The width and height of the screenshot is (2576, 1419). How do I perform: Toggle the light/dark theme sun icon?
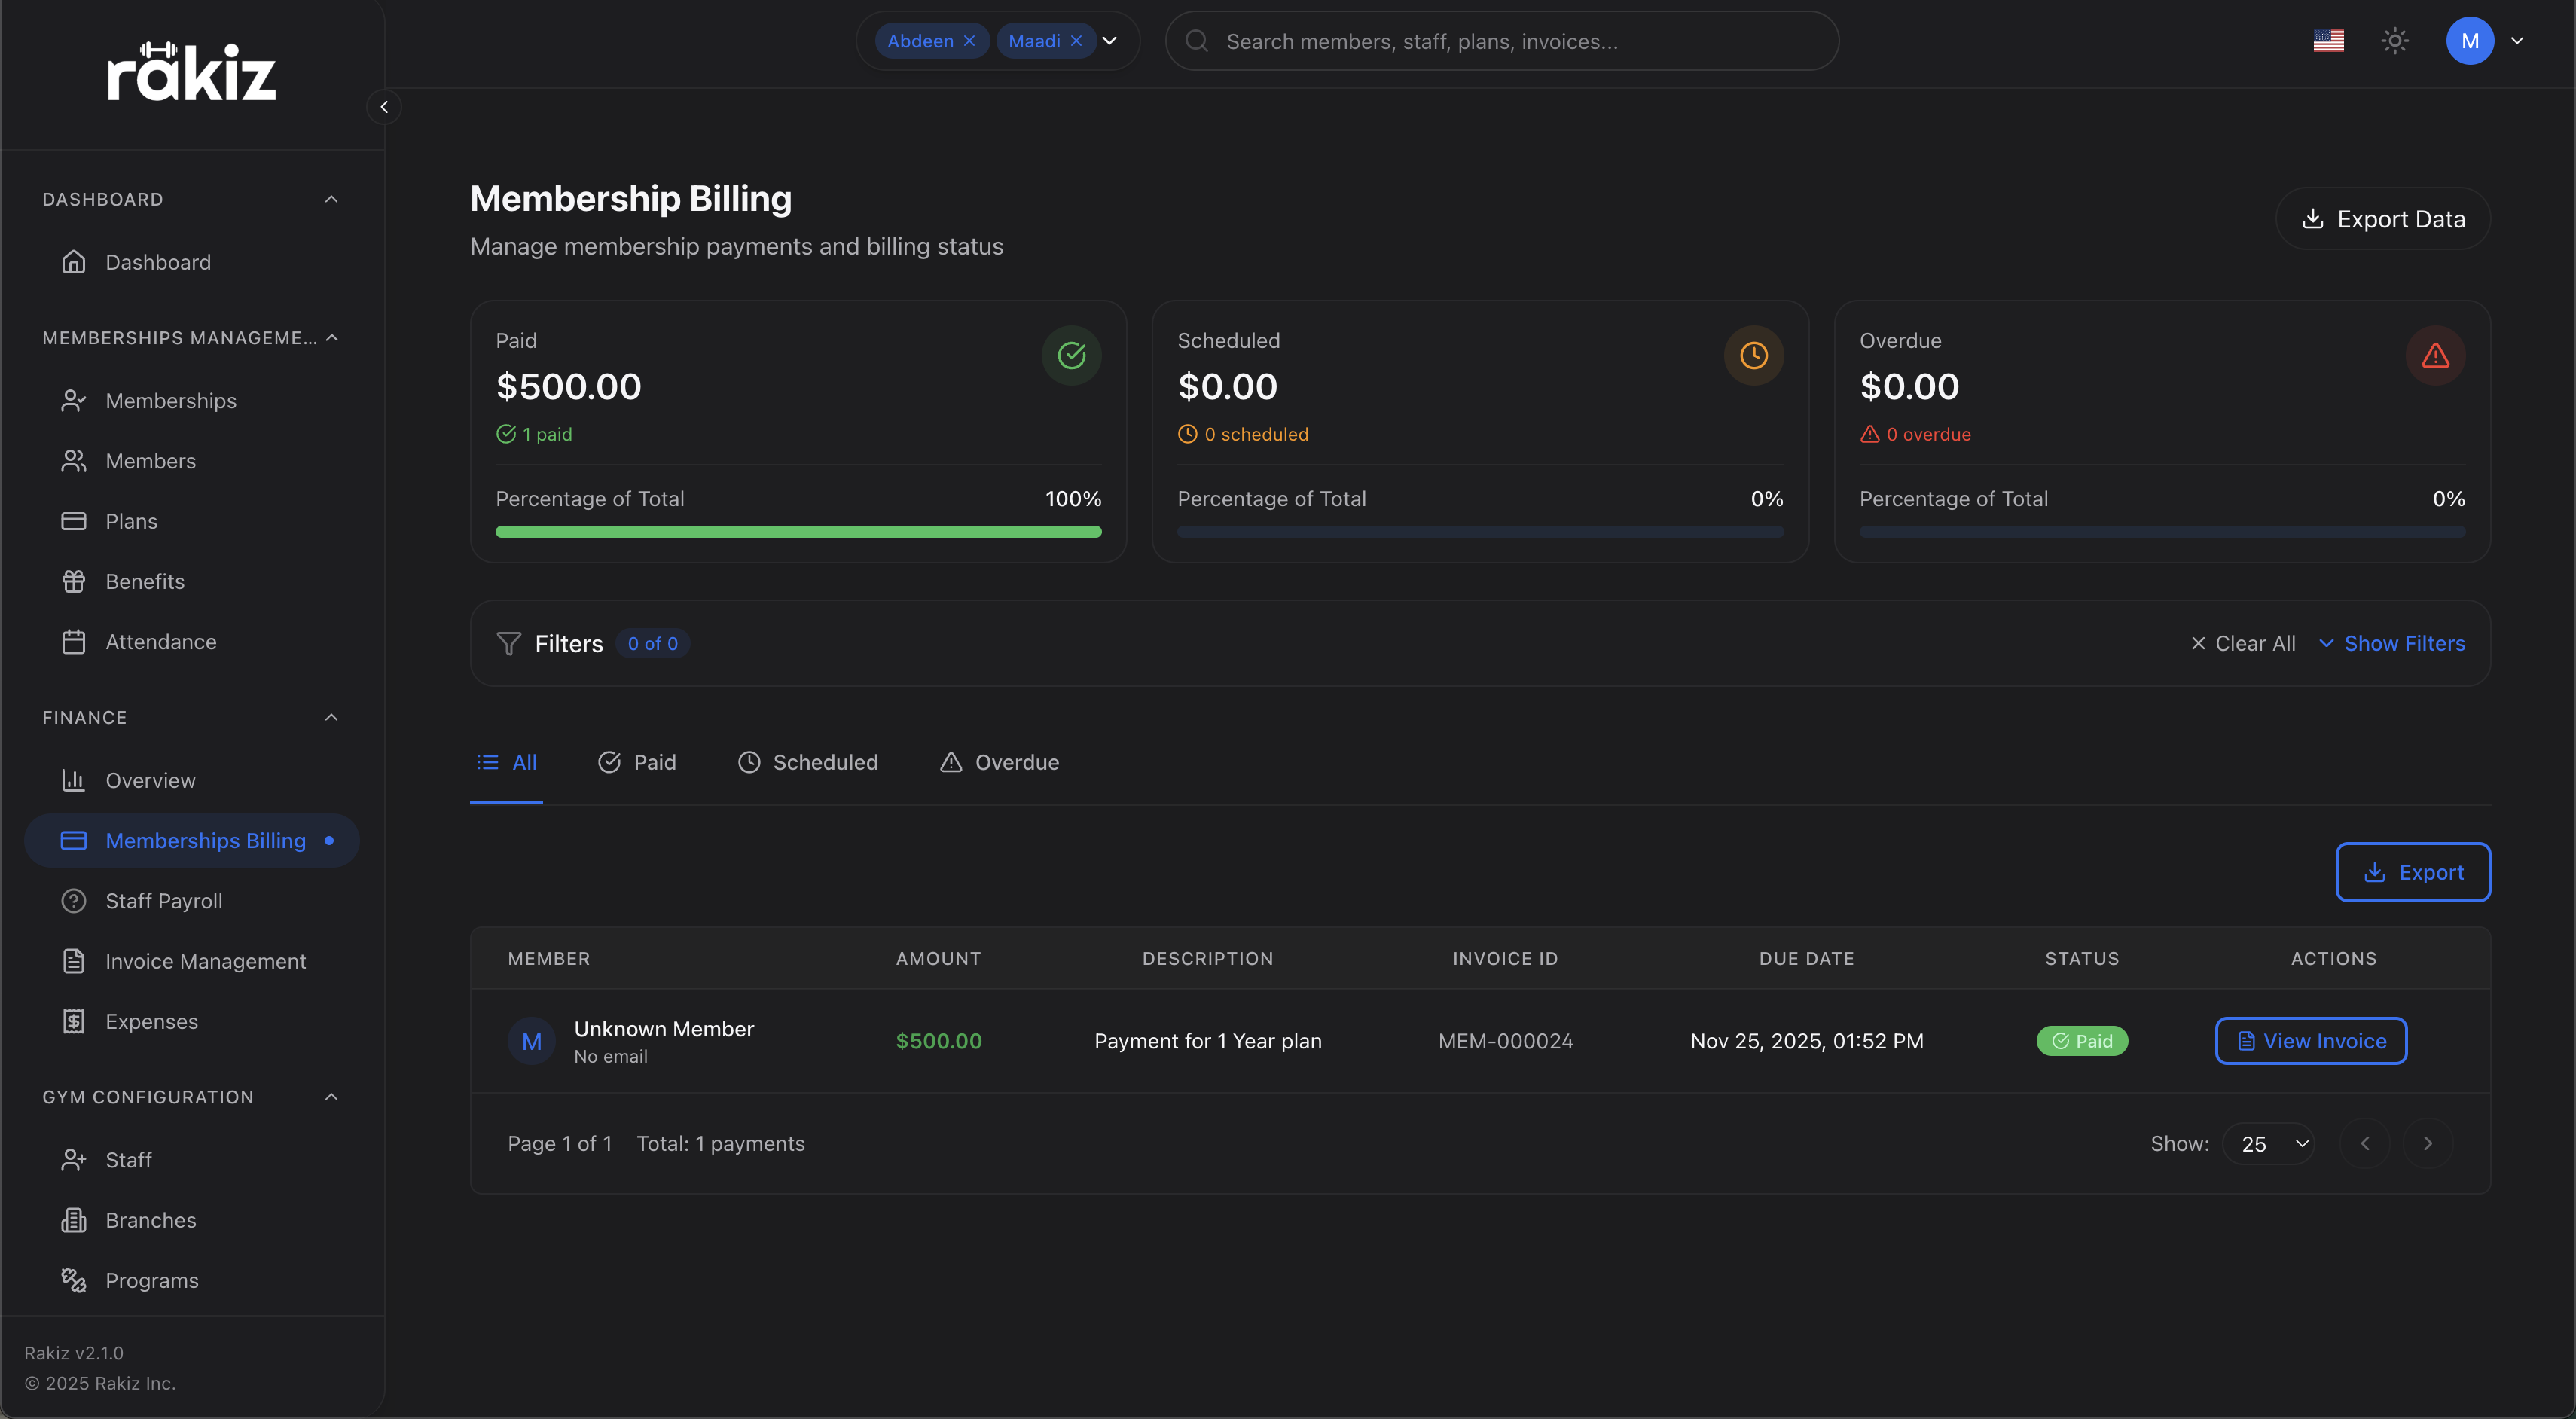[2395, 41]
